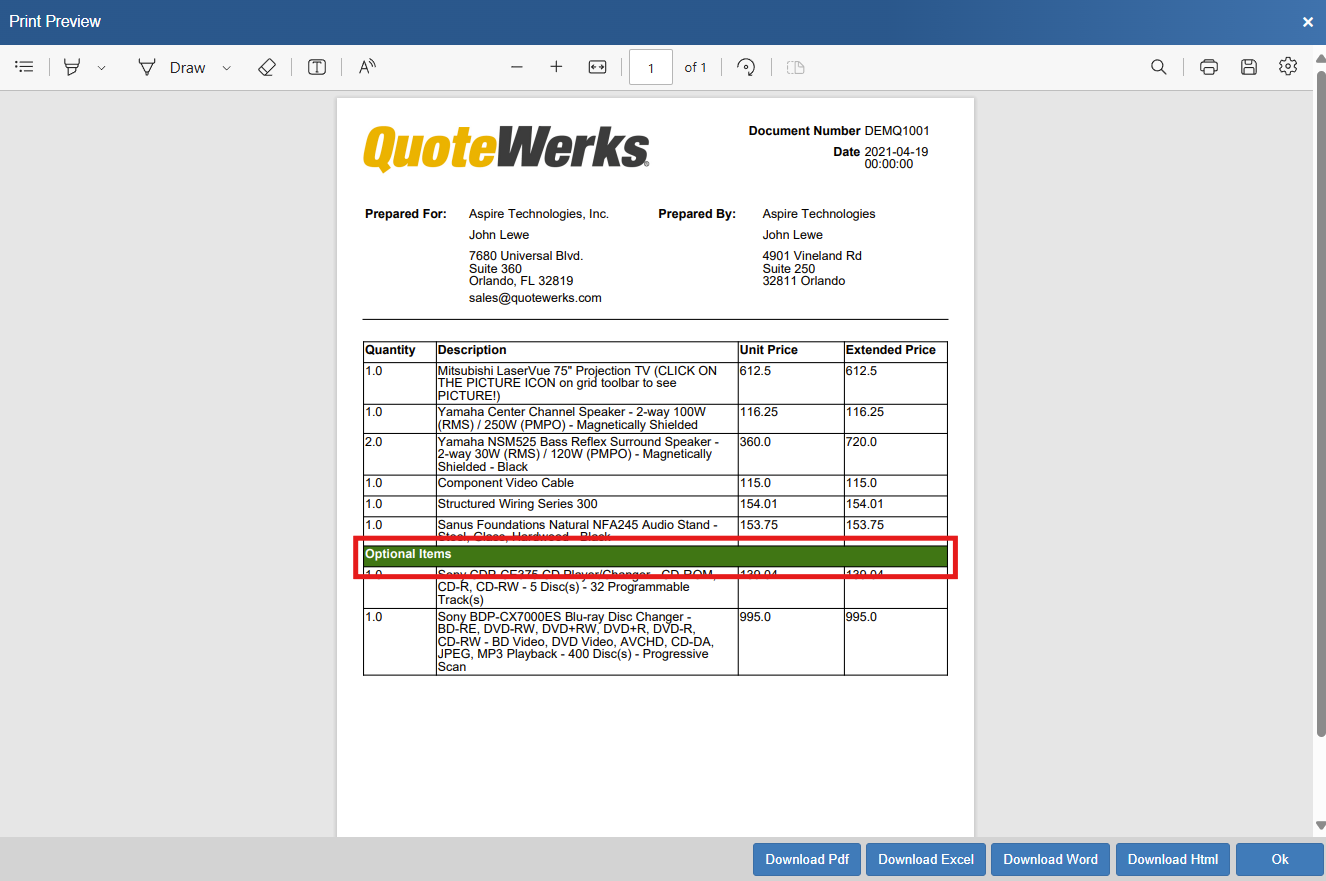Expand the highlighter options dropdown arrow
The width and height of the screenshot is (1326, 881).
point(101,68)
